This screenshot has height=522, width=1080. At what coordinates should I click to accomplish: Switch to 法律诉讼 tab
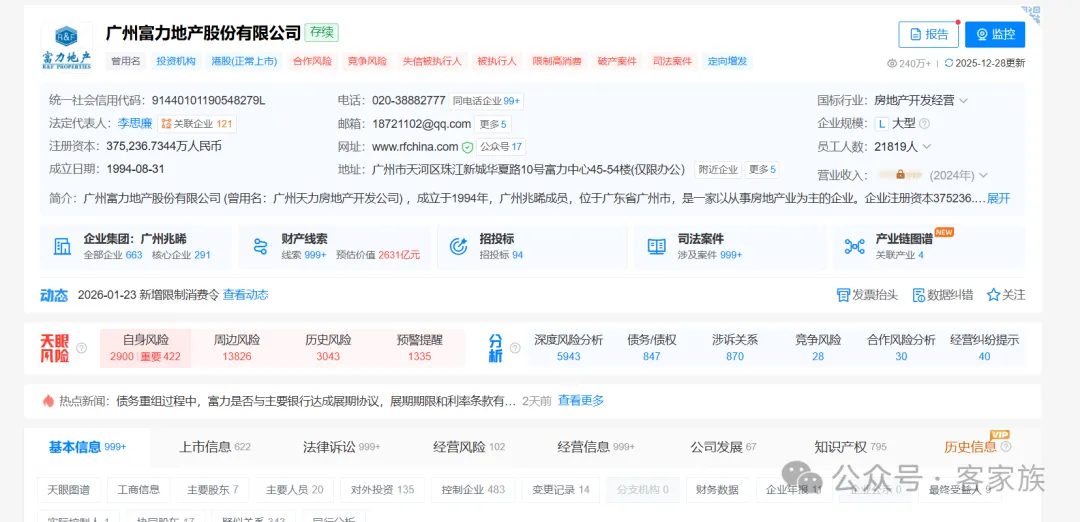[x=342, y=447]
